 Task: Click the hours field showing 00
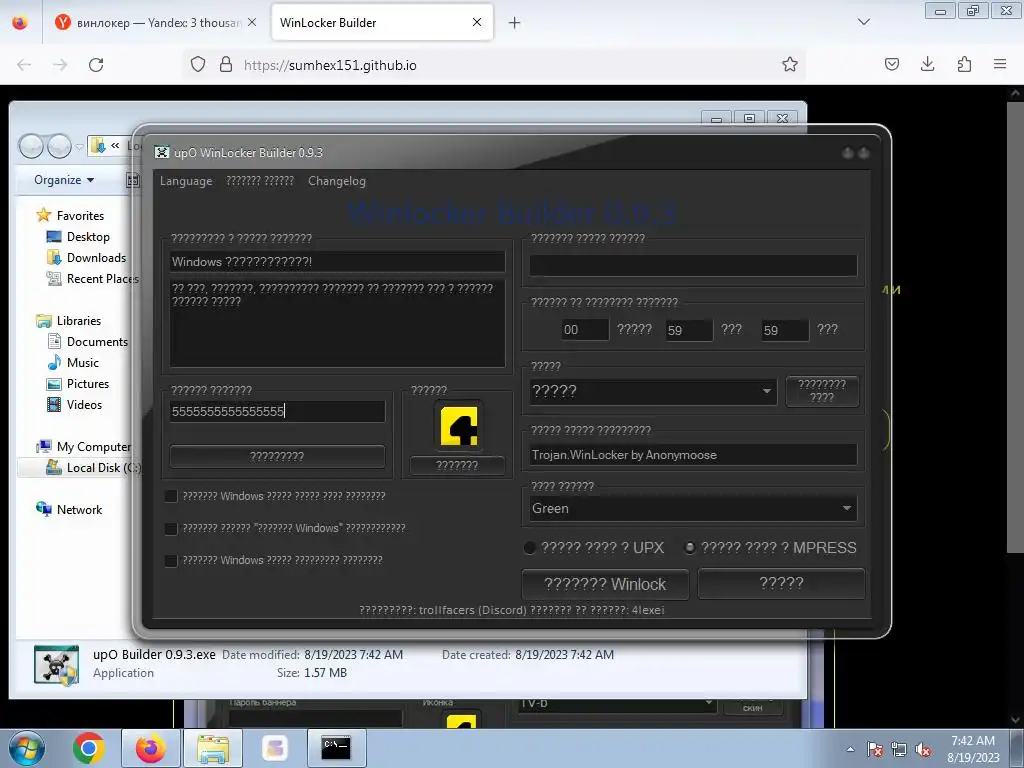(x=585, y=330)
